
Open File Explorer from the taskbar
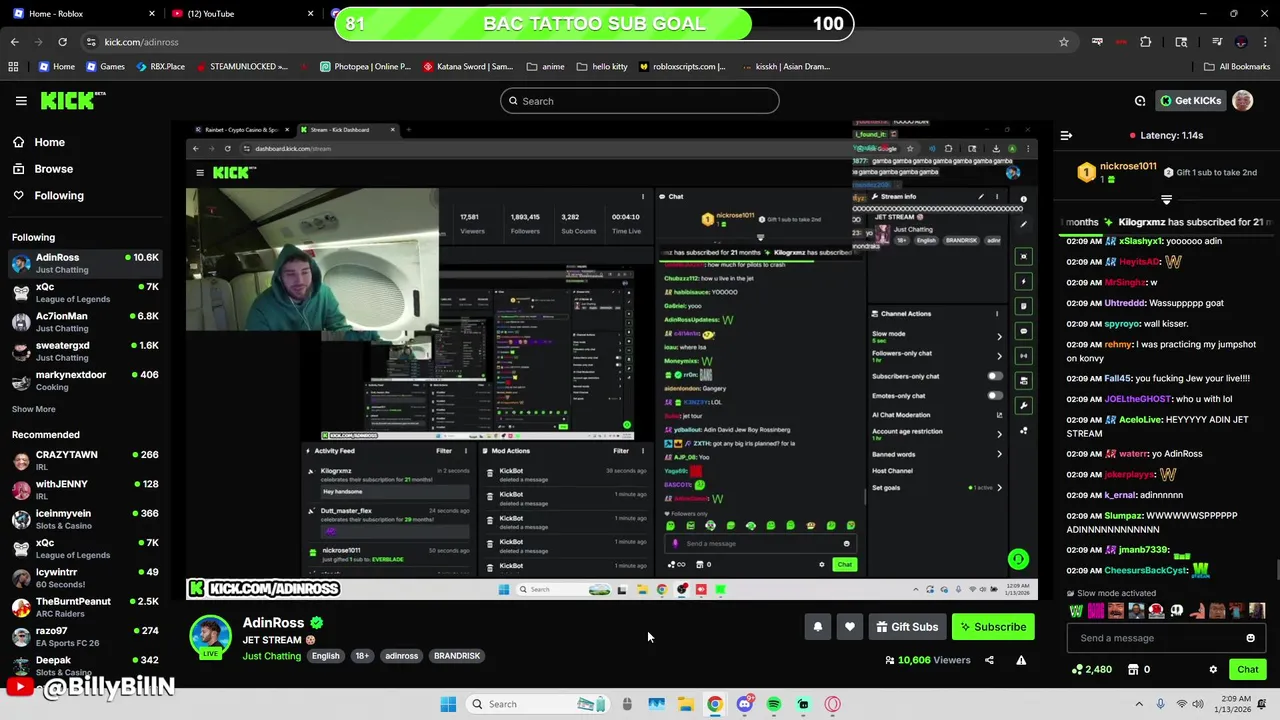[686, 704]
